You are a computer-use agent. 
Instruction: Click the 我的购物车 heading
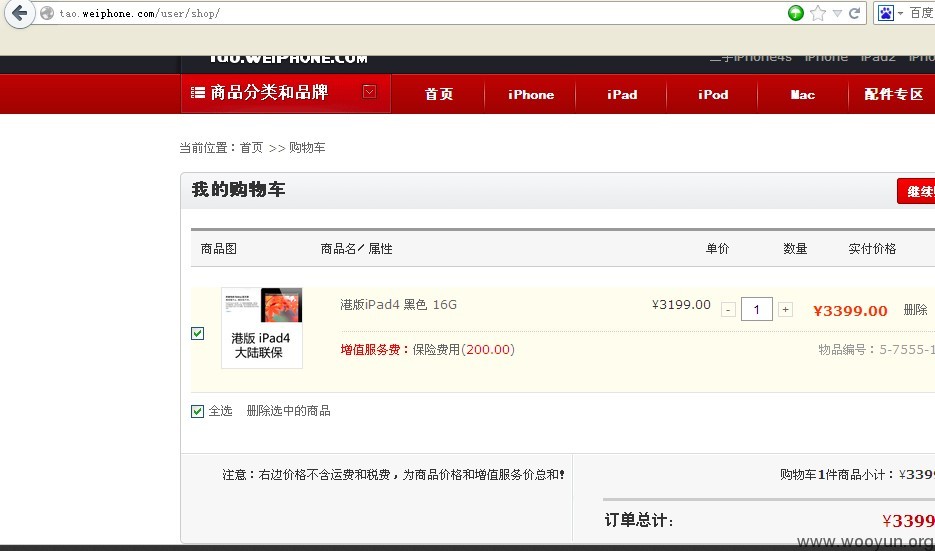[x=239, y=190]
